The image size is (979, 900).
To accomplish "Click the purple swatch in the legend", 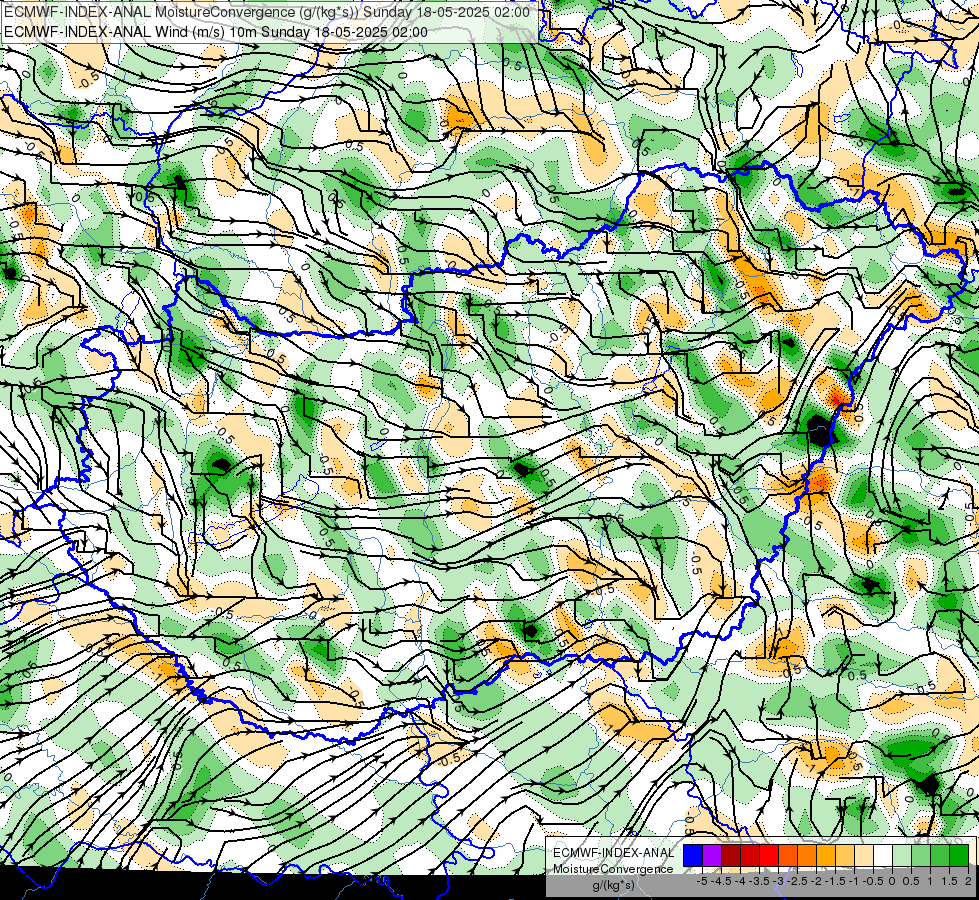I will point(712,856).
